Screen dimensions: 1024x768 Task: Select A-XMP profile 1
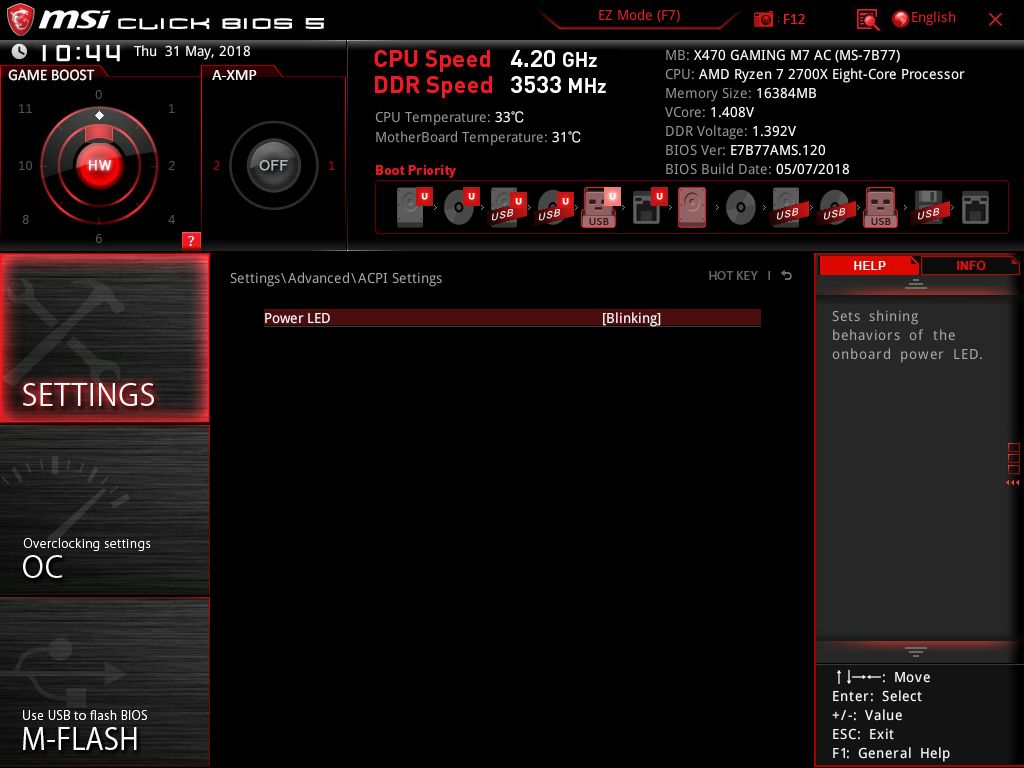[331, 165]
